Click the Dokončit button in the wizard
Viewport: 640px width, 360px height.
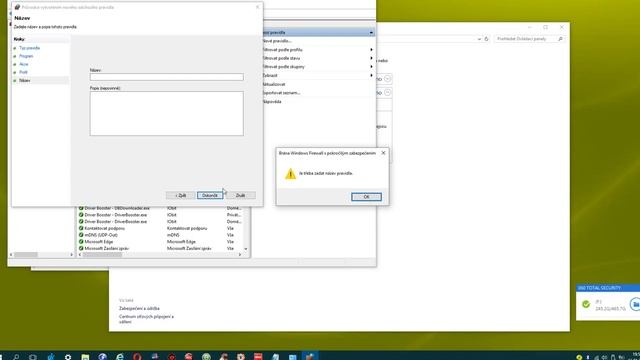pyautogui.click(x=210, y=196)
